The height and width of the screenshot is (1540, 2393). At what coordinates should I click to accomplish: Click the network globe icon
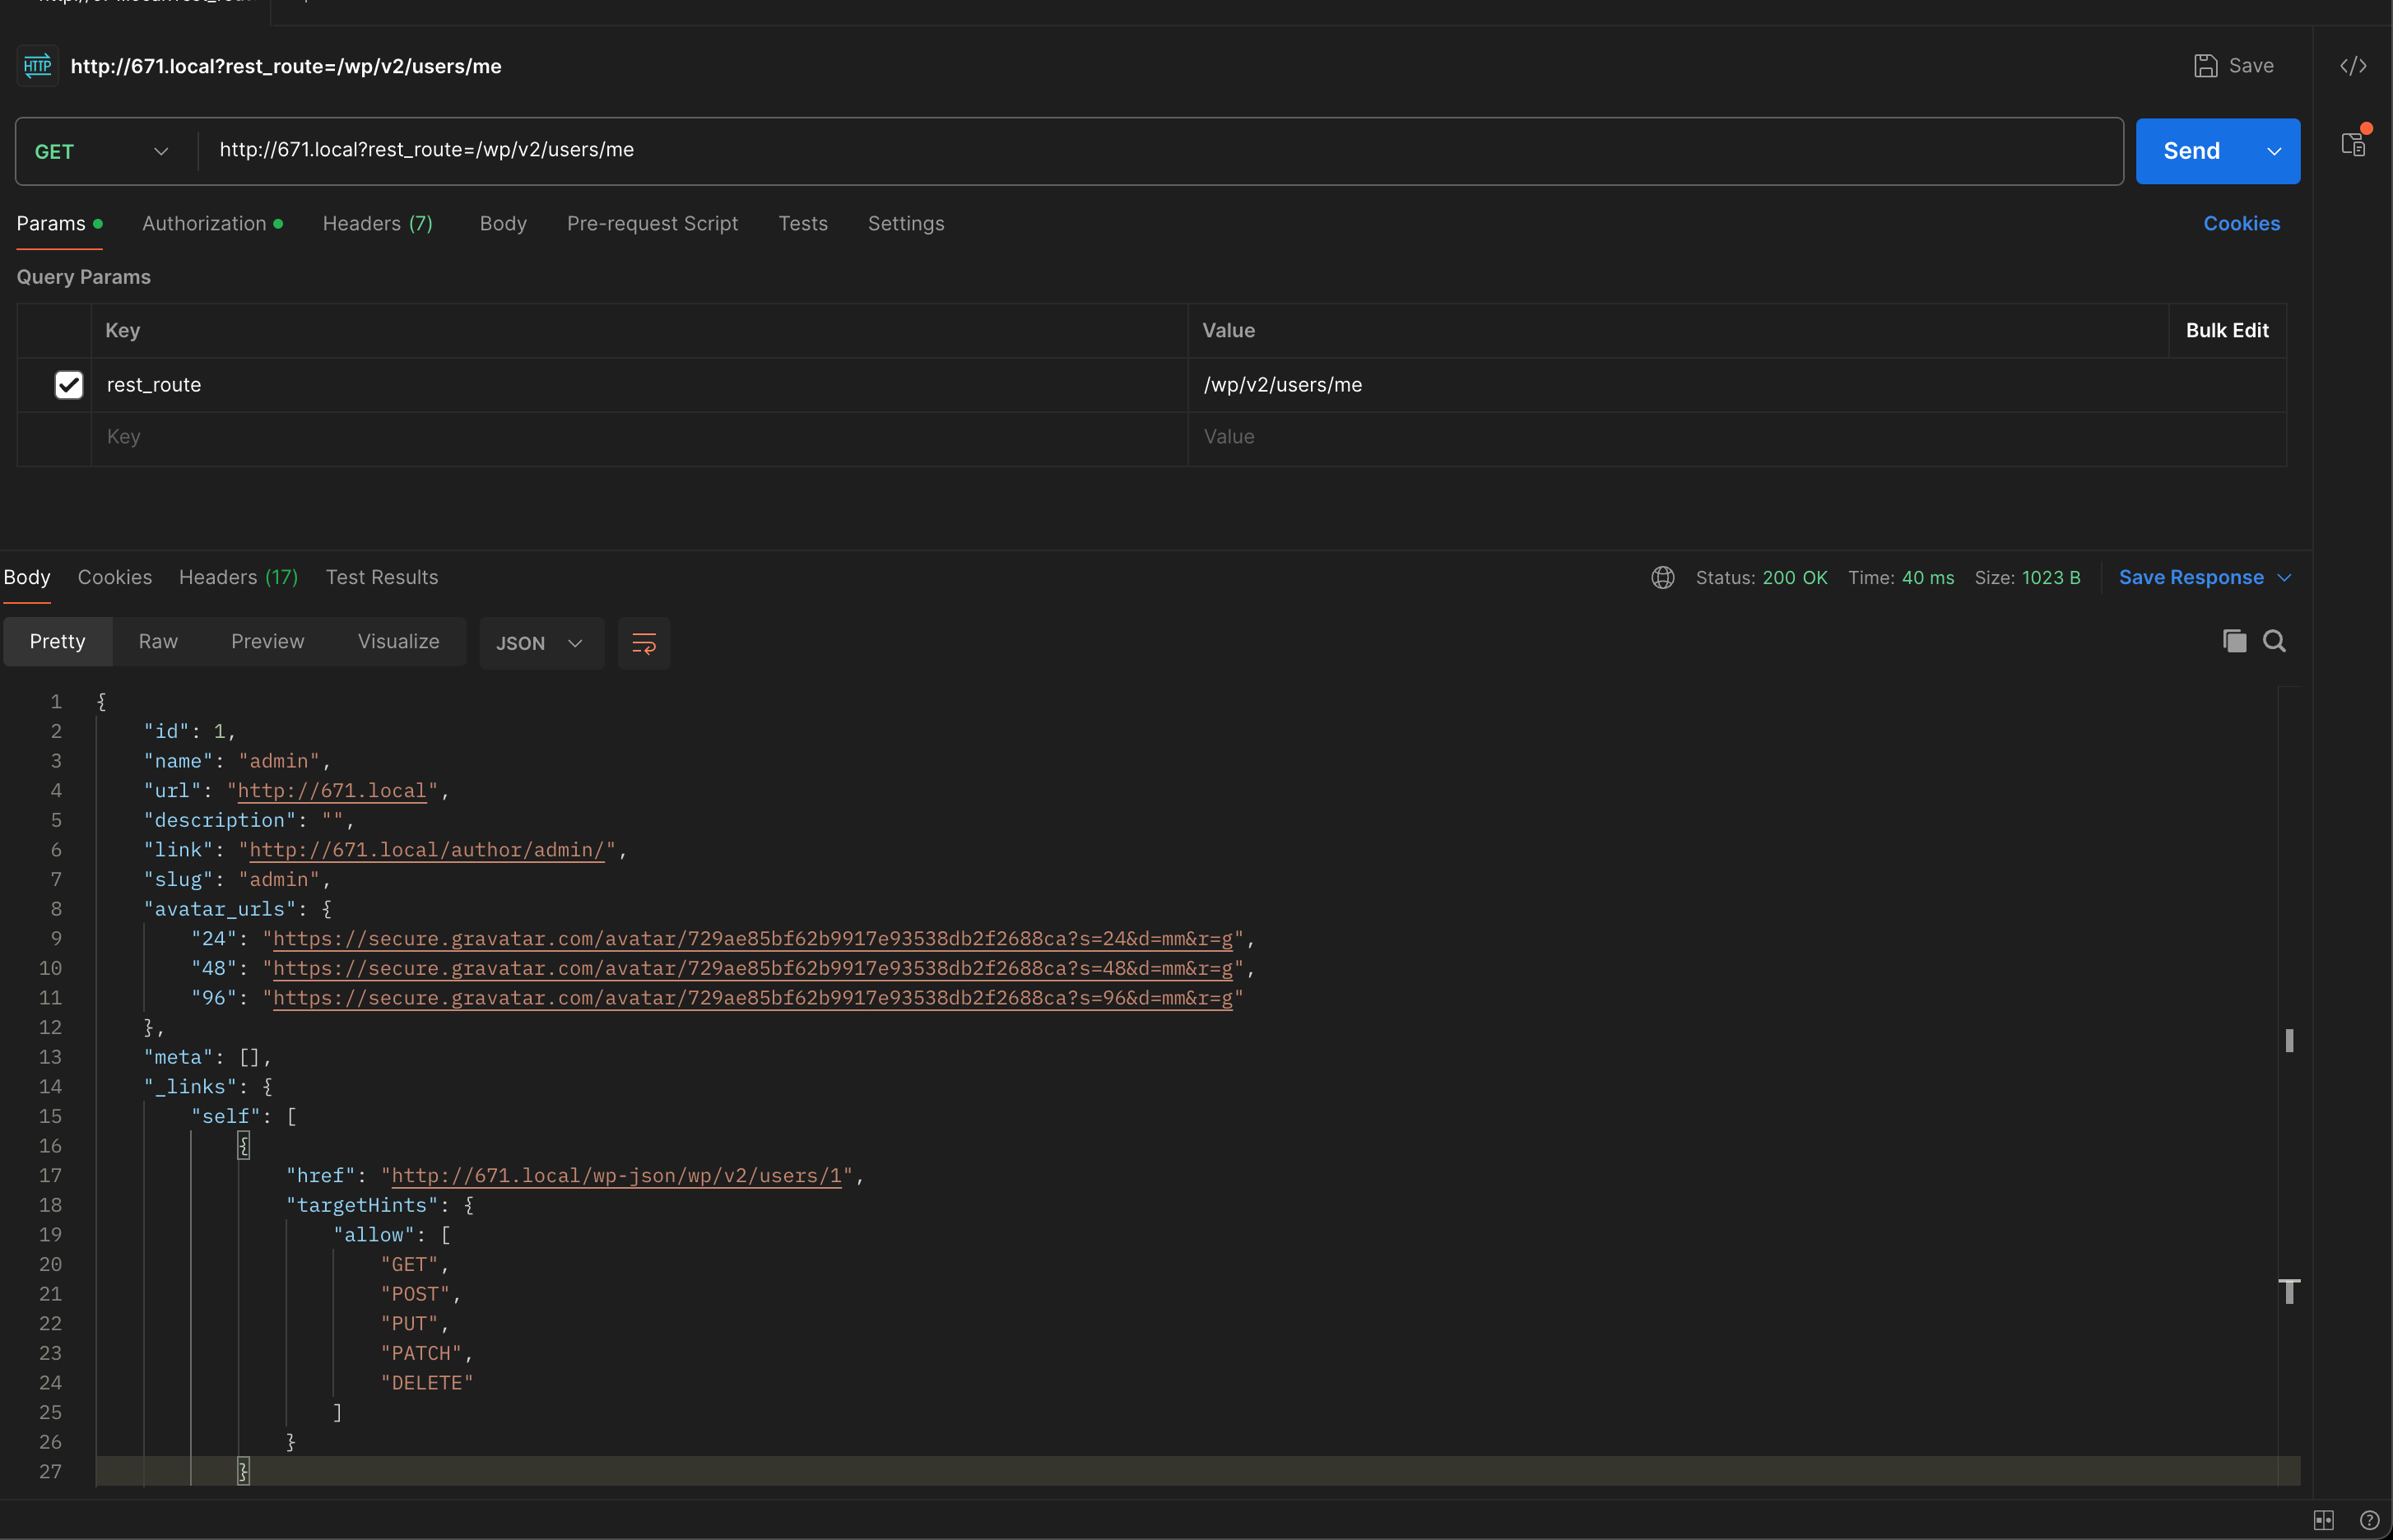(x=1662, y=578)
